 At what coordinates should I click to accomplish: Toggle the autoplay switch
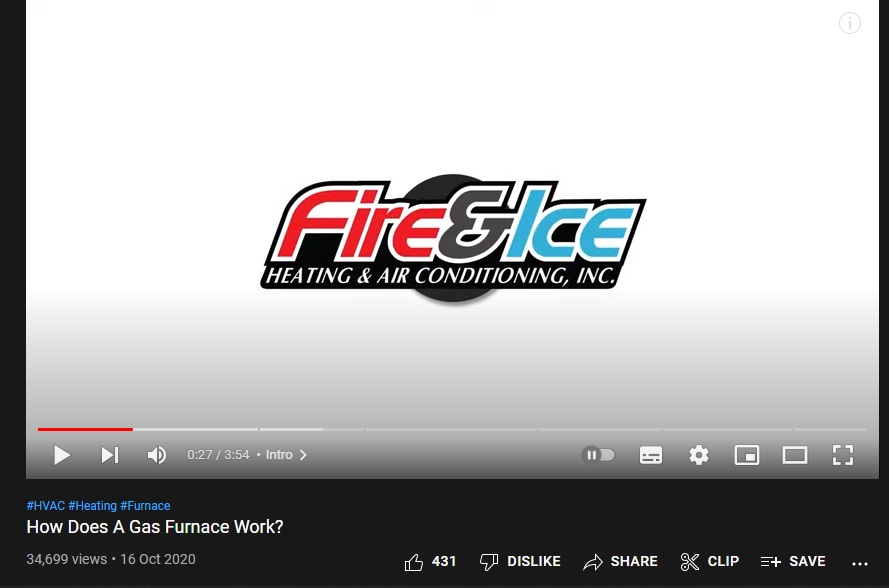click(598, 455)
